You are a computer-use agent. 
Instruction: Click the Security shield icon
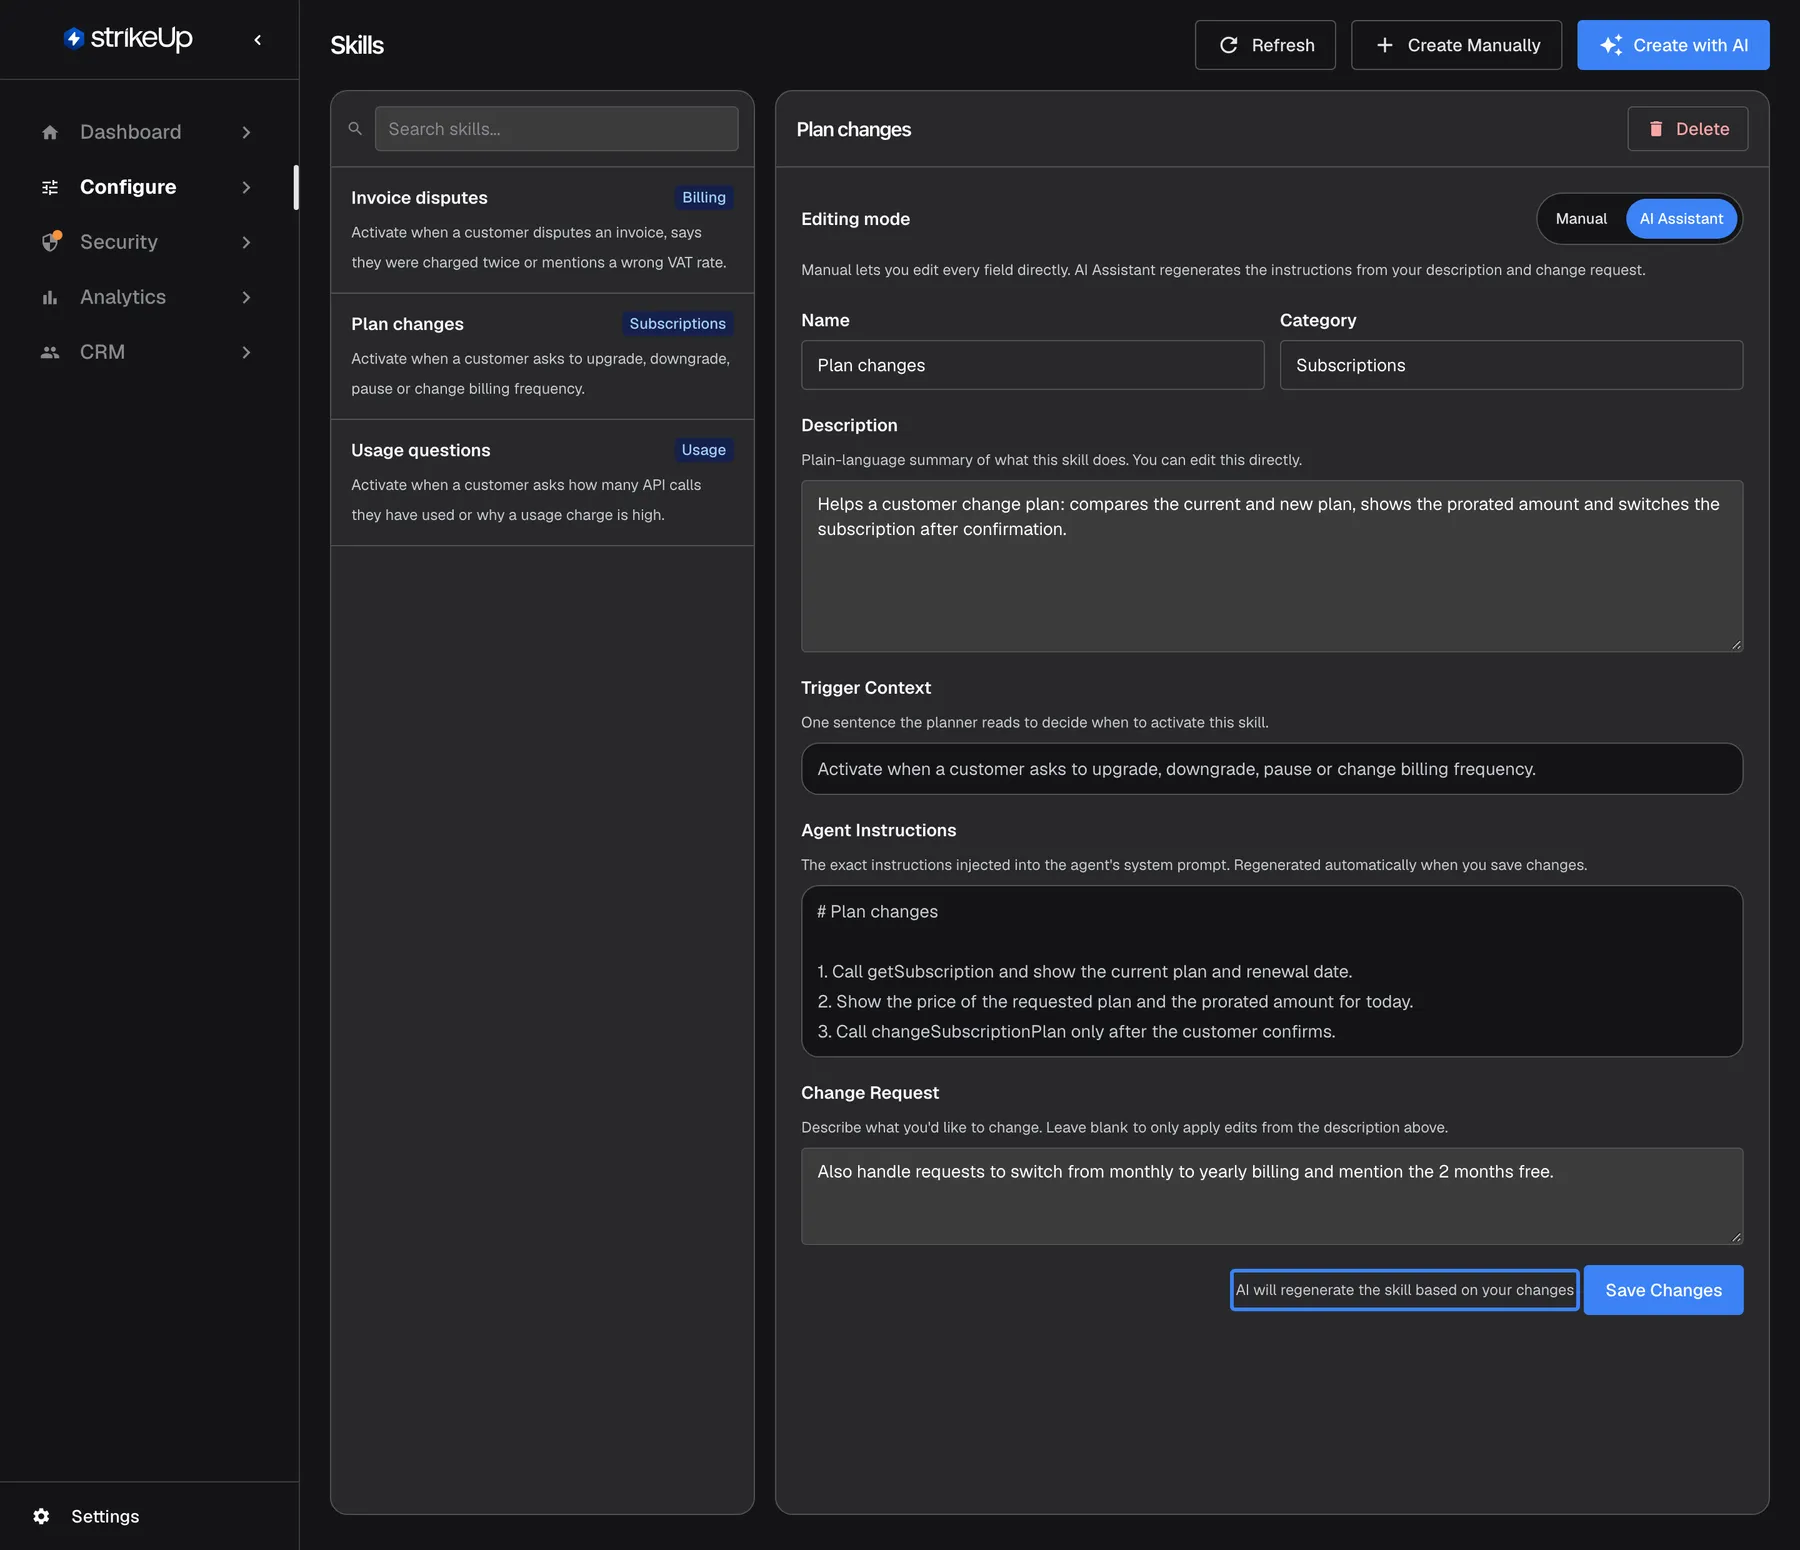point(51,242)
